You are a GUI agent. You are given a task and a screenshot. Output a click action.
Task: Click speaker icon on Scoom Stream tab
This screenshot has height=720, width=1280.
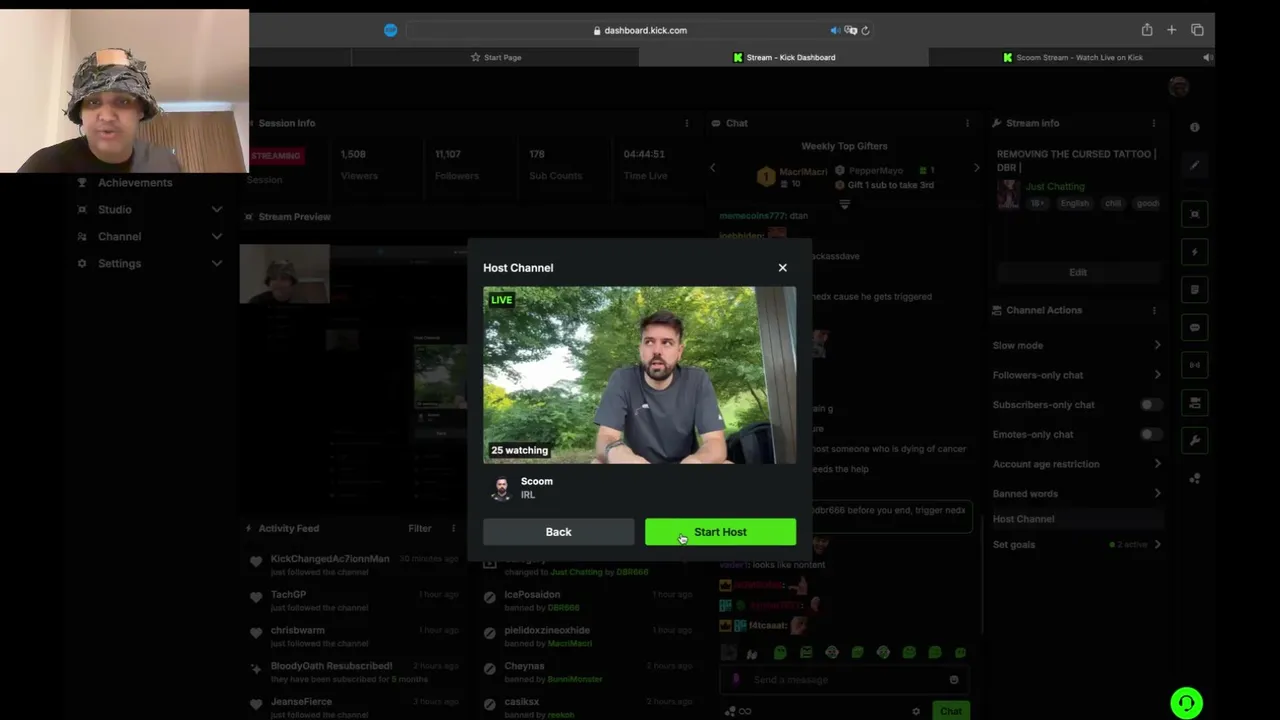(x=1207, y=57)
